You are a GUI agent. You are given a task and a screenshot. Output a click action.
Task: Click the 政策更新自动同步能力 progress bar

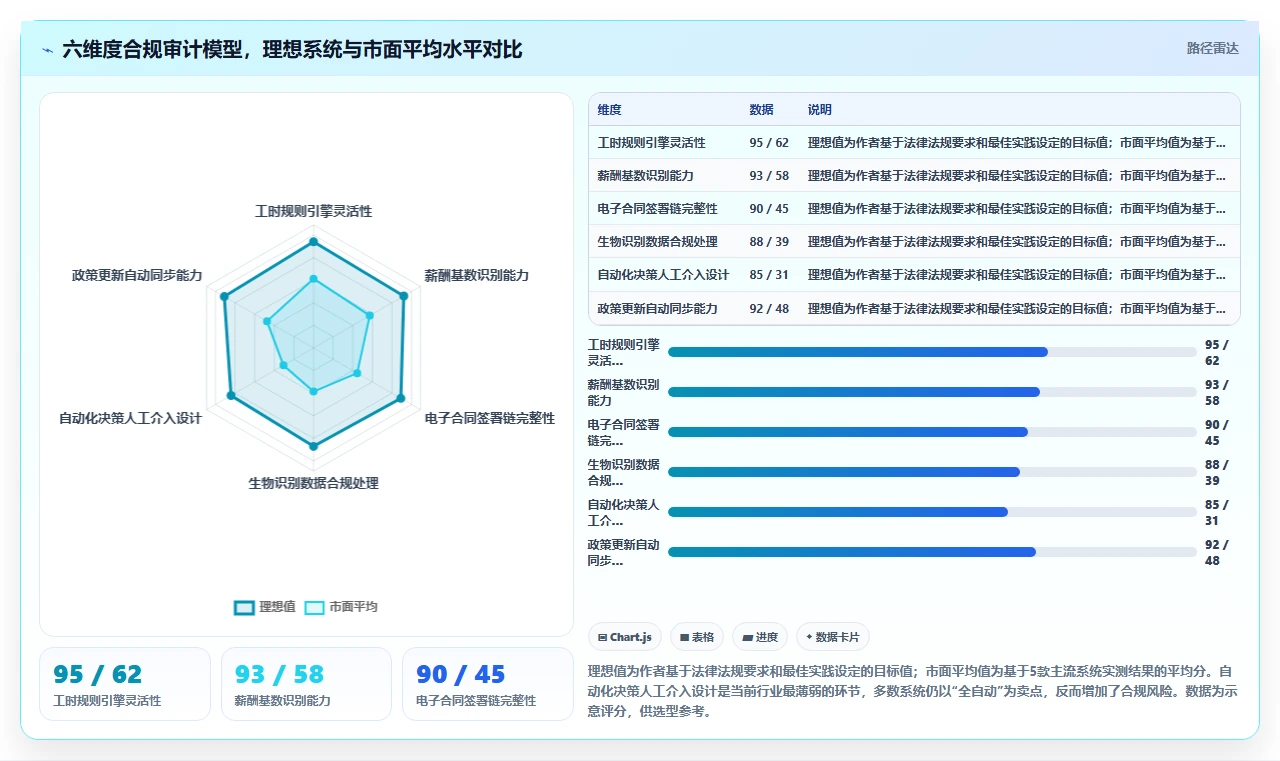pos(932,552)
